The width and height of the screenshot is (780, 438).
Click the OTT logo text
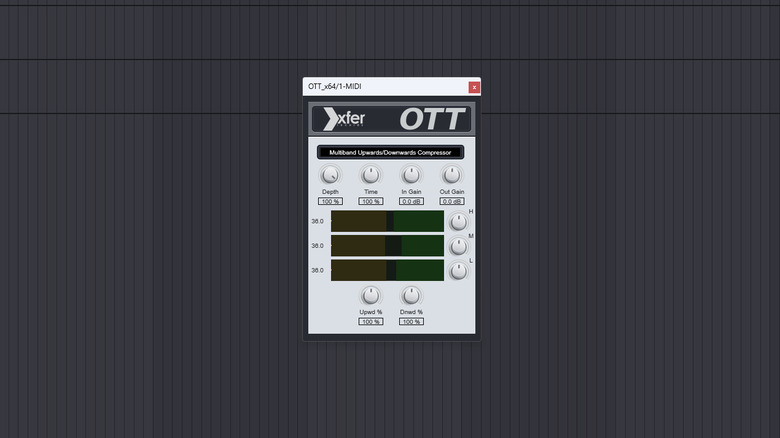coord(432,119)
